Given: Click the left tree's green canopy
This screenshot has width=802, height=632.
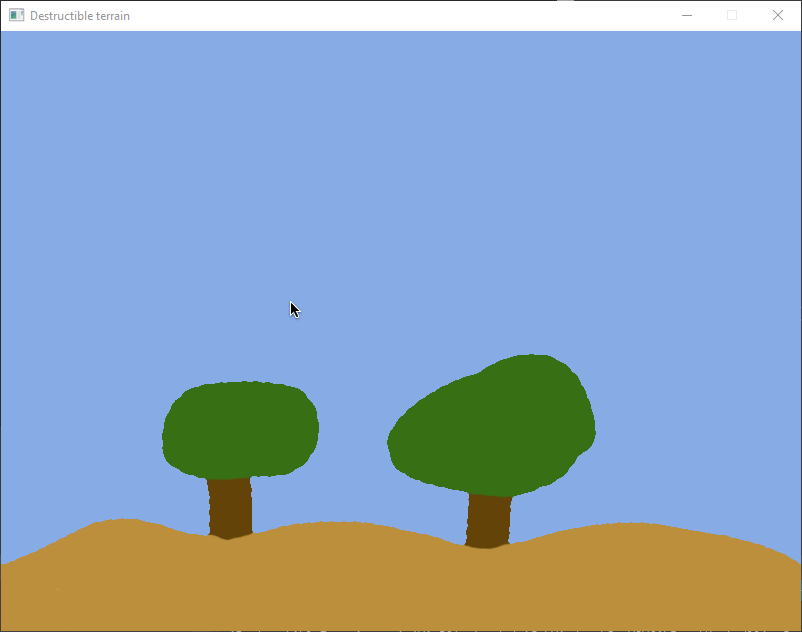Looking at the screenshot, I should pyautogui.click(x=240, y=430).
